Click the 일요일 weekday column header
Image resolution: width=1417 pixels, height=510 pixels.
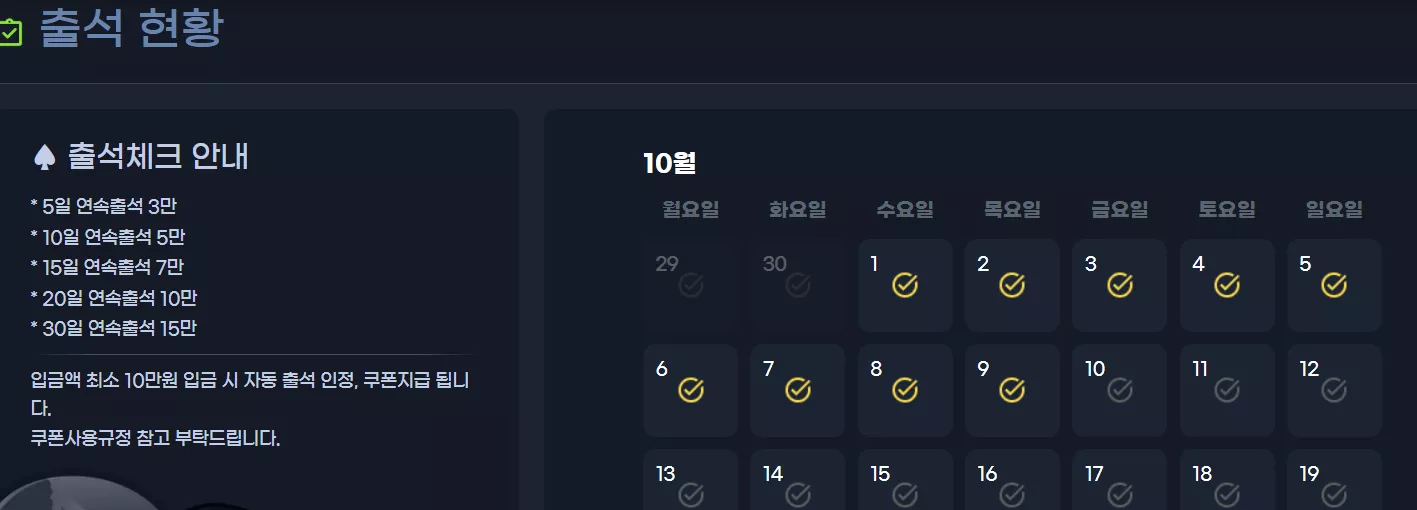point(1334,210)
